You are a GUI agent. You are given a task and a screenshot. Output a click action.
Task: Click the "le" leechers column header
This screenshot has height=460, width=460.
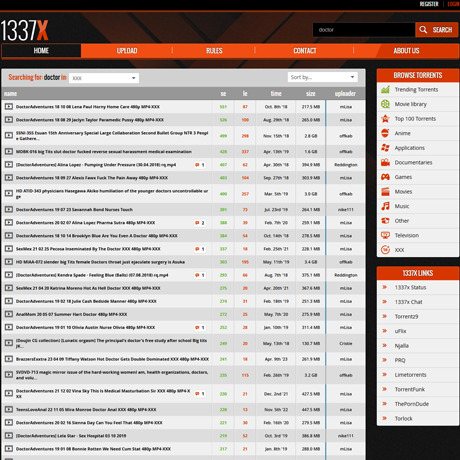coord(245,94)
